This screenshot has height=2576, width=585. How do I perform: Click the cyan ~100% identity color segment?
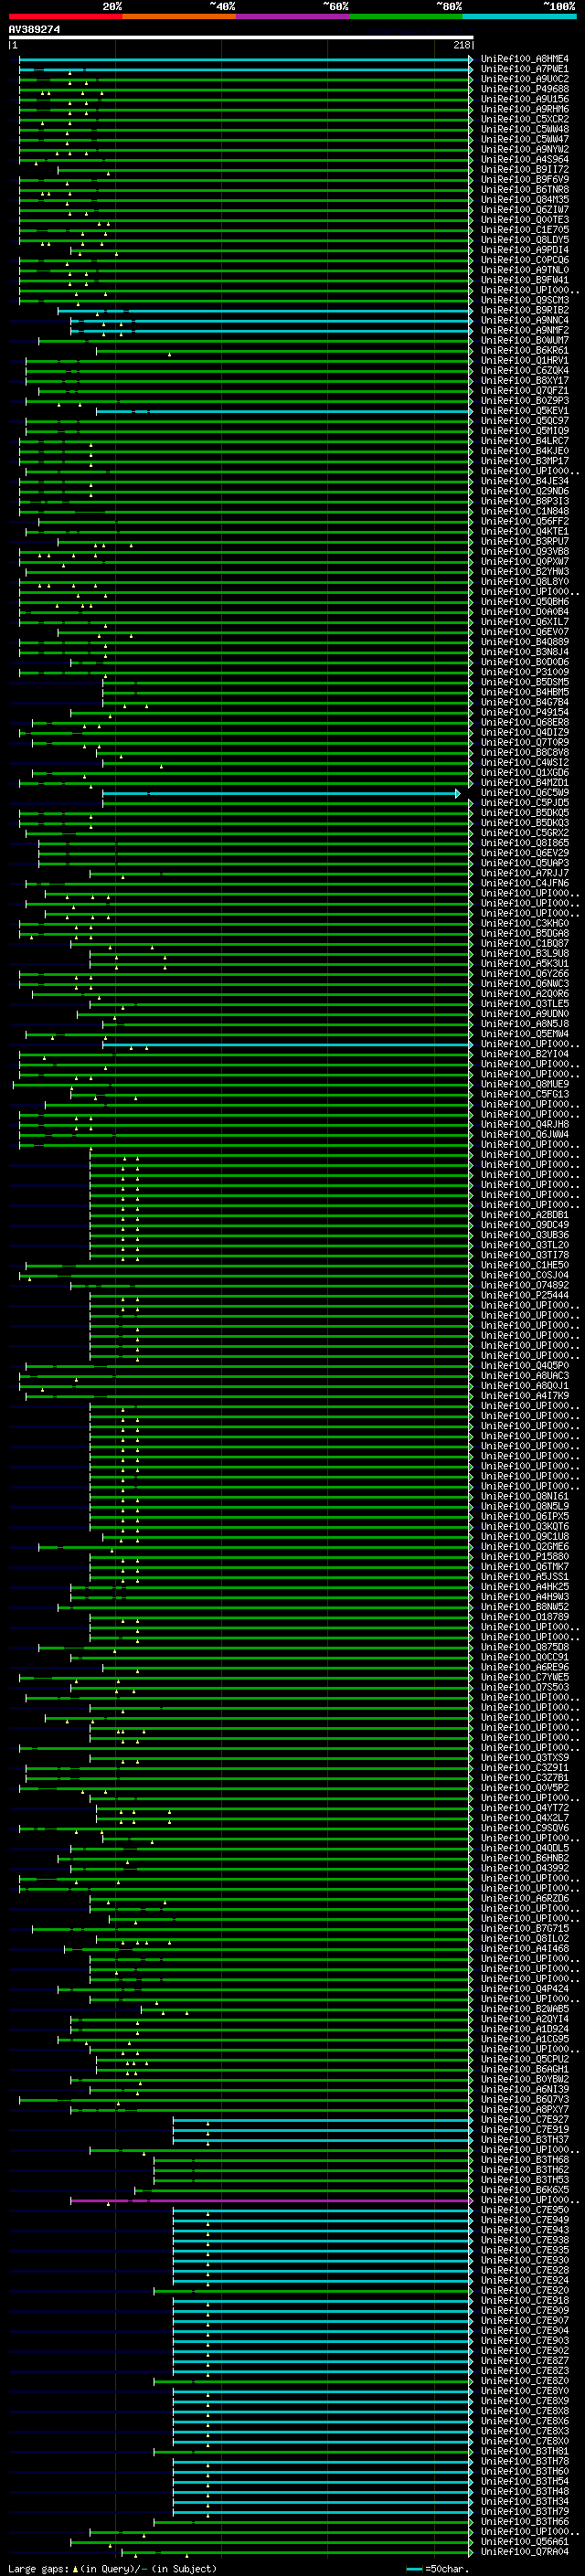click(519, 16)
